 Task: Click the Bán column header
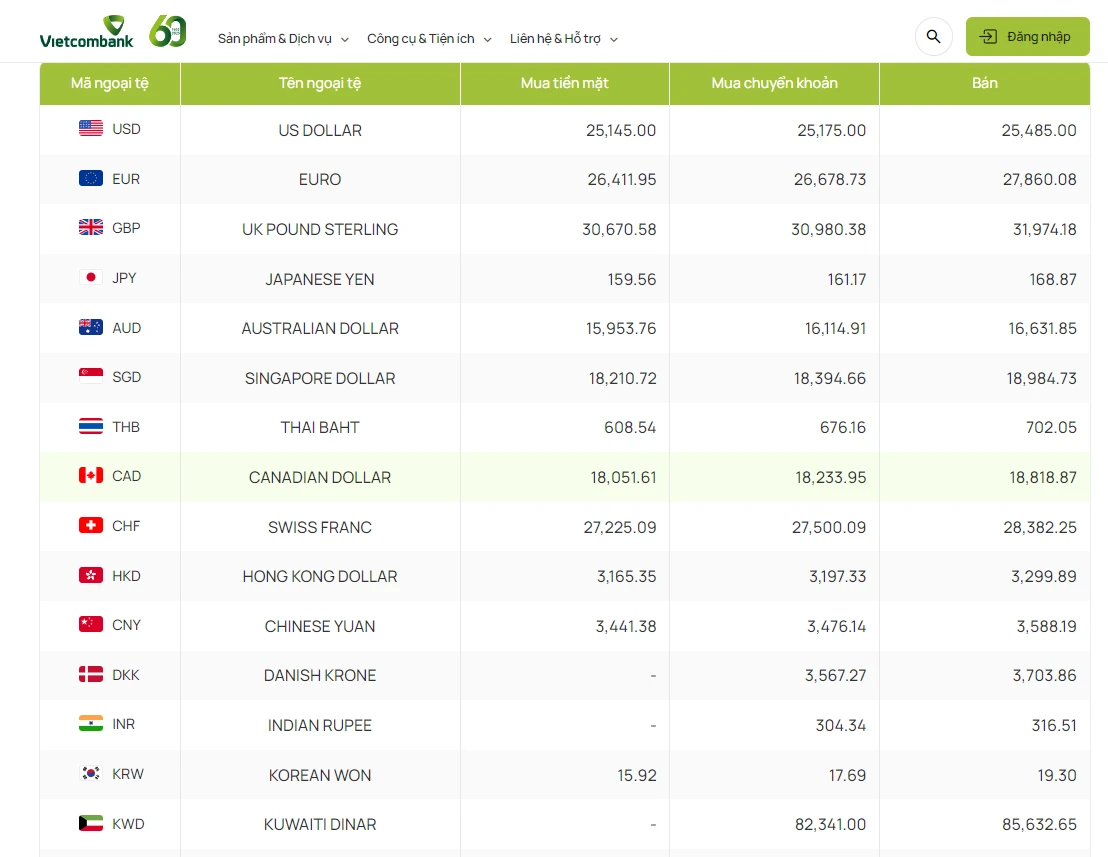click(984, 83)
